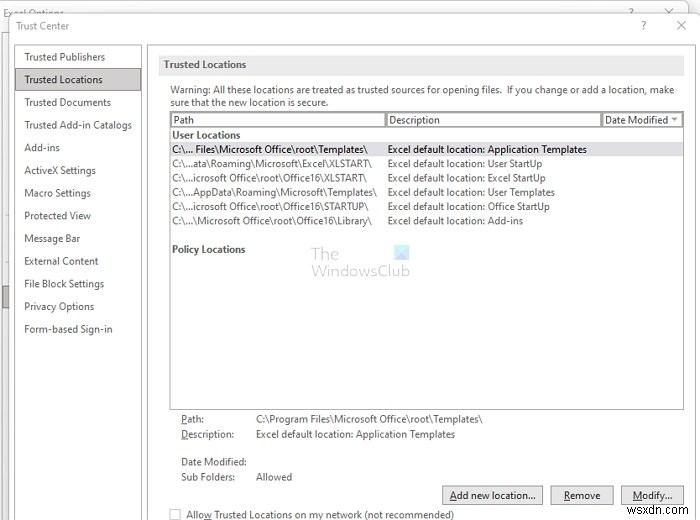The height and width of the screenshot is (520, 700).
Task: Sort by the Path column header
Action: click(x=278, y=120)
